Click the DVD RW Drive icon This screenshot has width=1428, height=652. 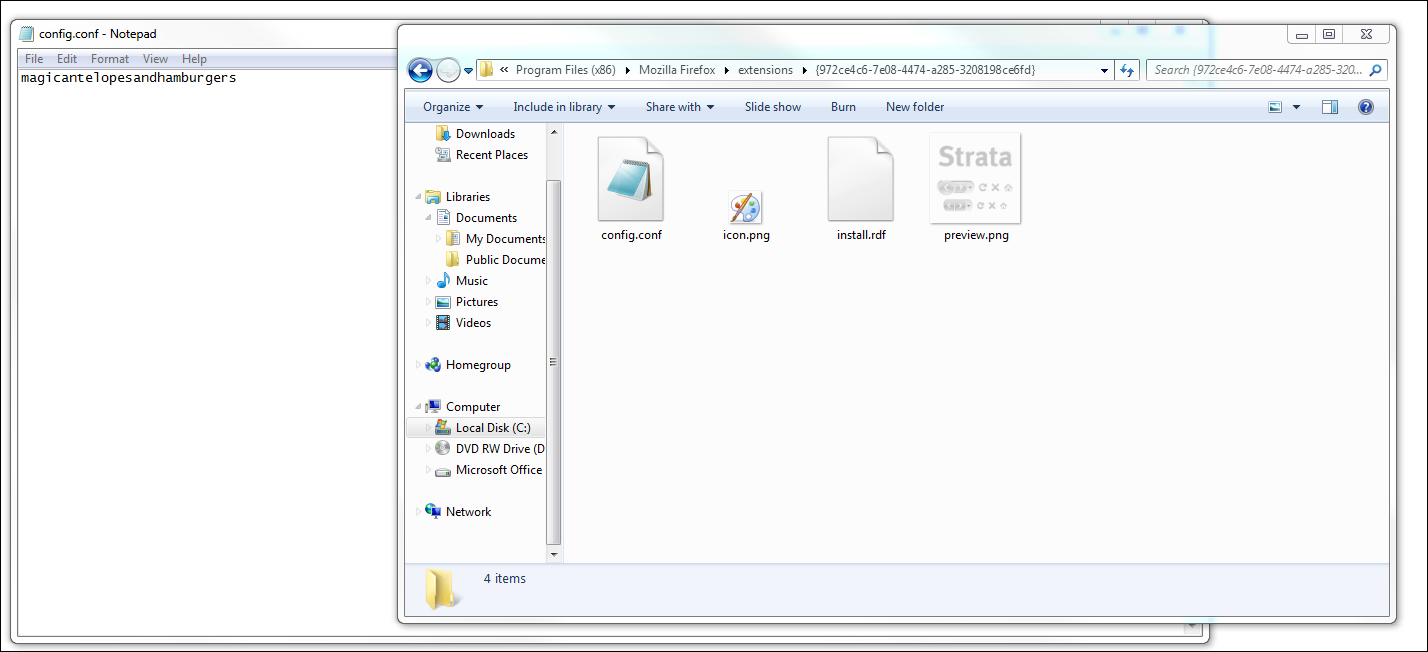[x=443, y=449]
